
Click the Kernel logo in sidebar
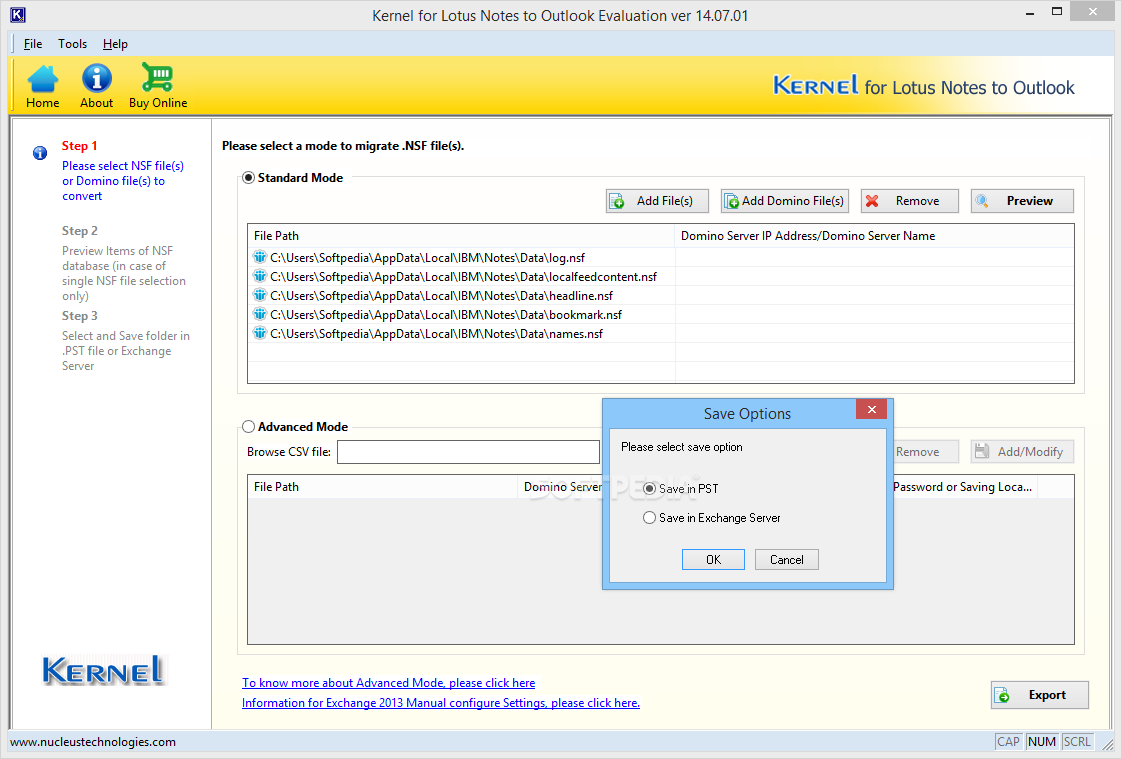103,671
